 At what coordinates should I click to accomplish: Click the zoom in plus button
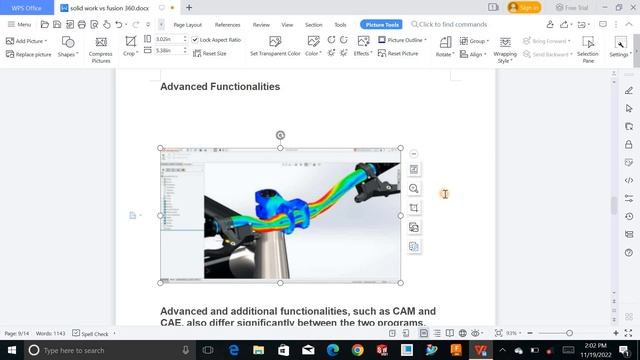tap(616, 333)
